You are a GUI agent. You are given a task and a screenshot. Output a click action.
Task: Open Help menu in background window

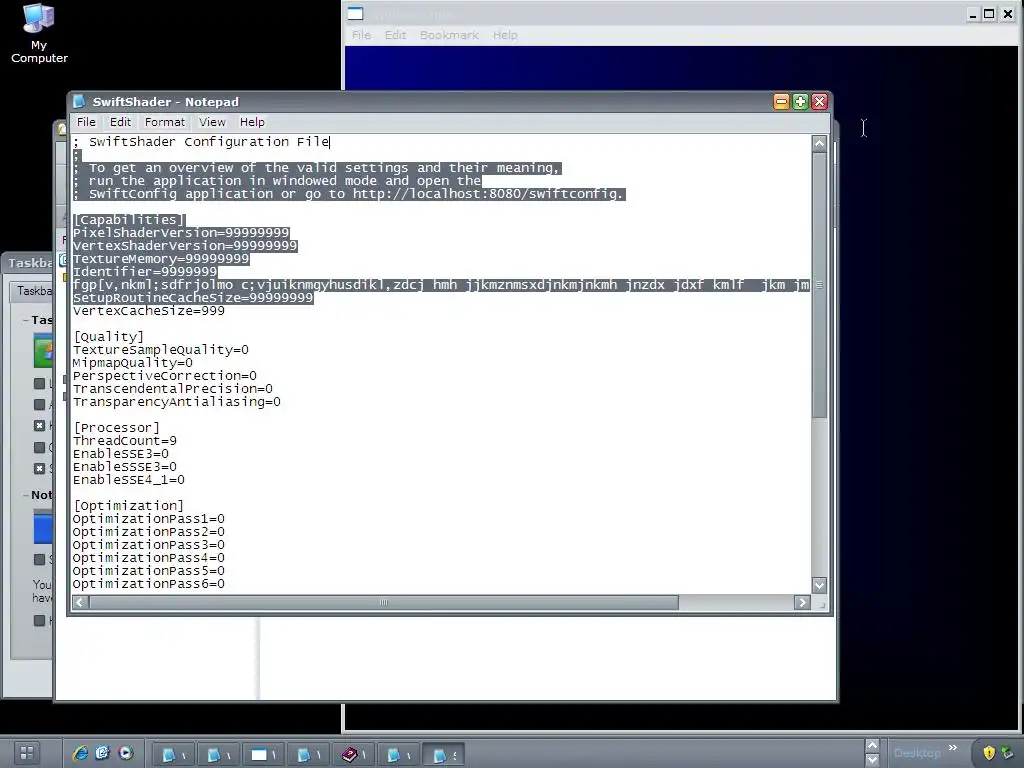pos(505,35)
